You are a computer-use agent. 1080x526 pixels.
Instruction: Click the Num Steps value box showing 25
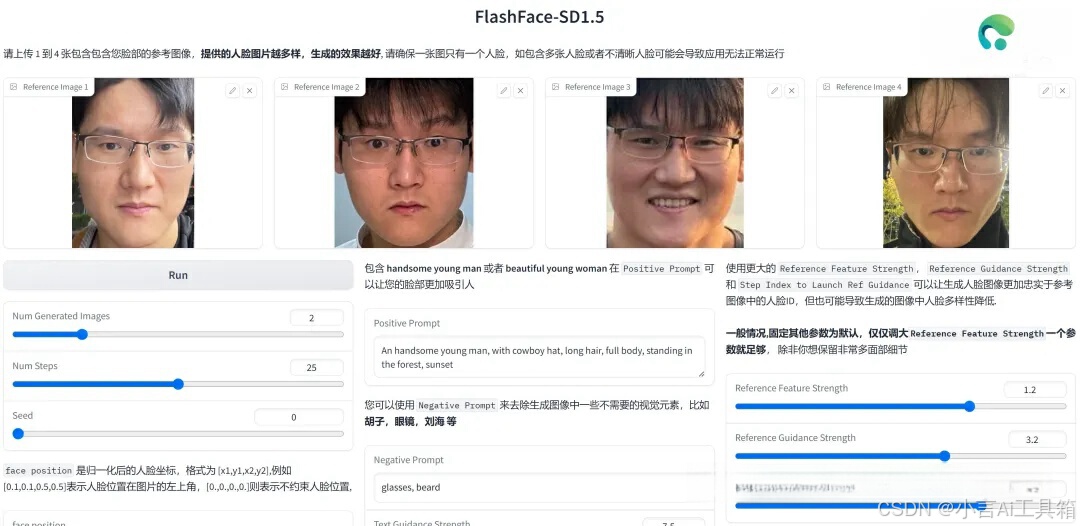coord(317,368)
